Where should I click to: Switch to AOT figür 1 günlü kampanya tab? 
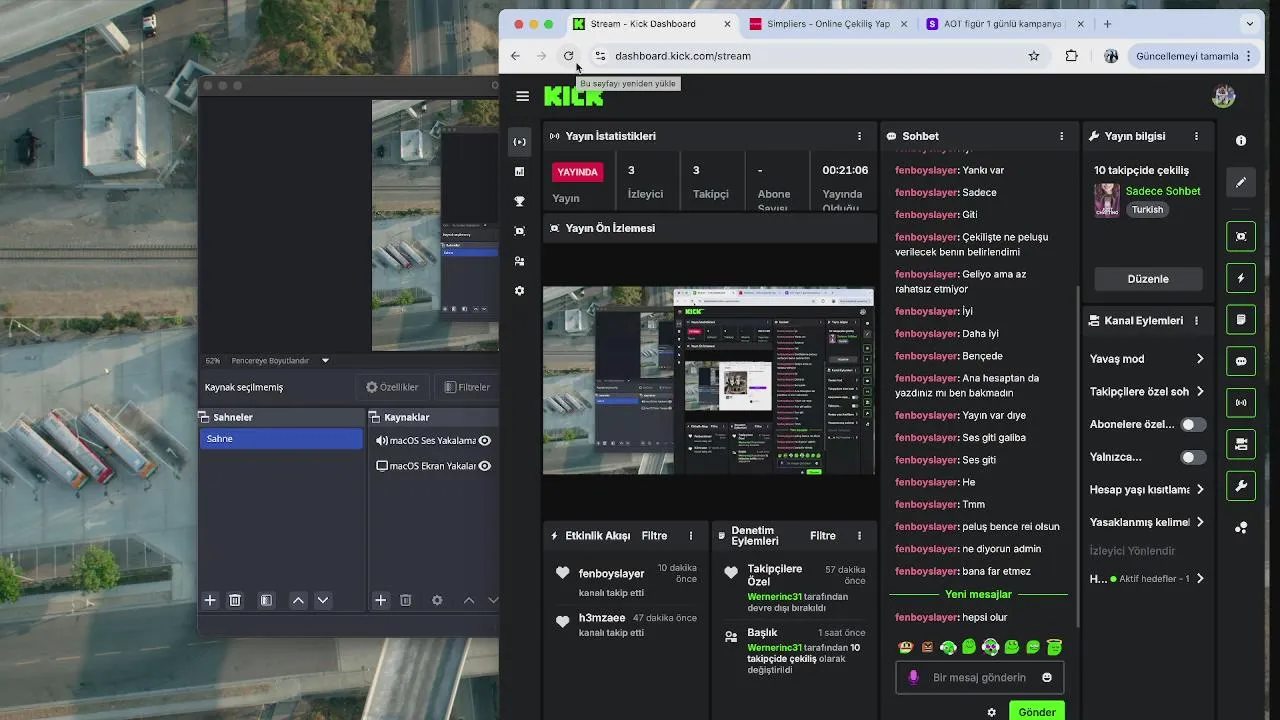pos(1003,24)
